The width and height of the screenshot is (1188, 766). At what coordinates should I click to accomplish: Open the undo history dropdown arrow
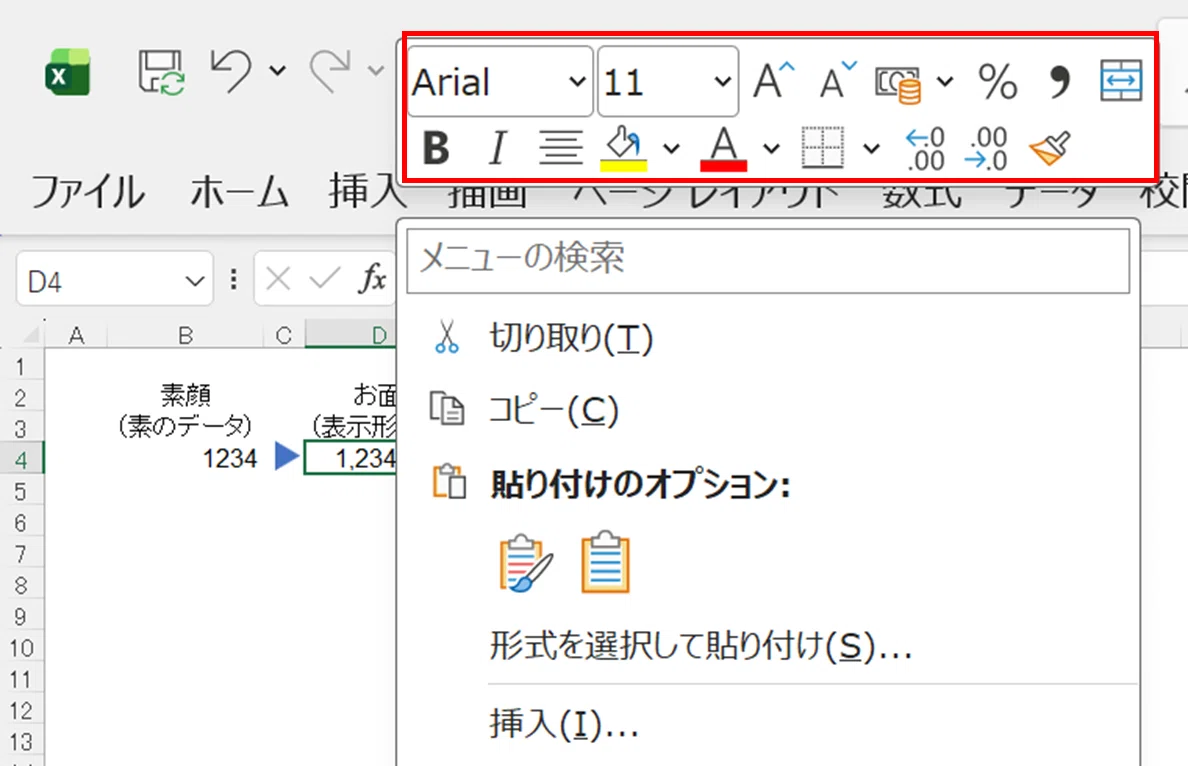[x=278, y=71]
